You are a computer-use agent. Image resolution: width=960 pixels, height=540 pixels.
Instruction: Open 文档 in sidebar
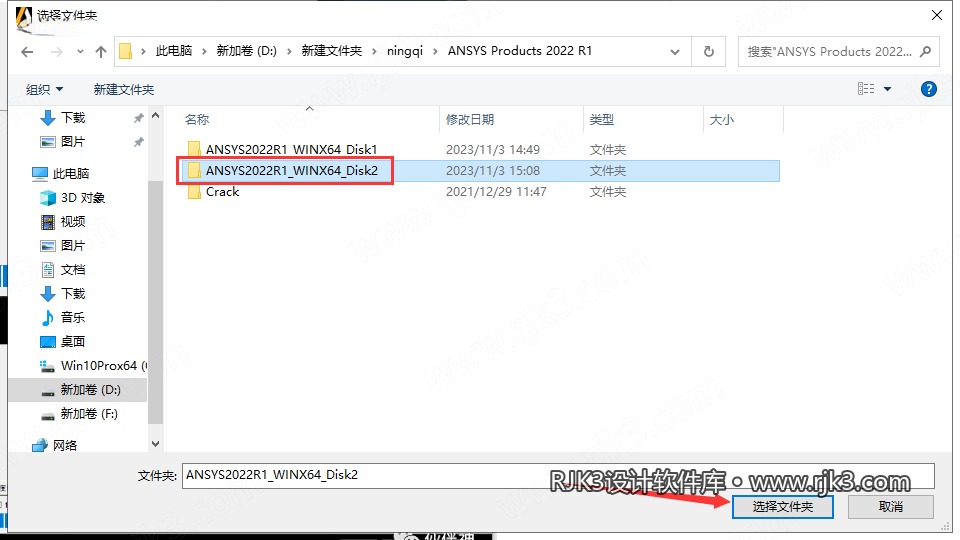pyautogui.click(x=73, y=269)
